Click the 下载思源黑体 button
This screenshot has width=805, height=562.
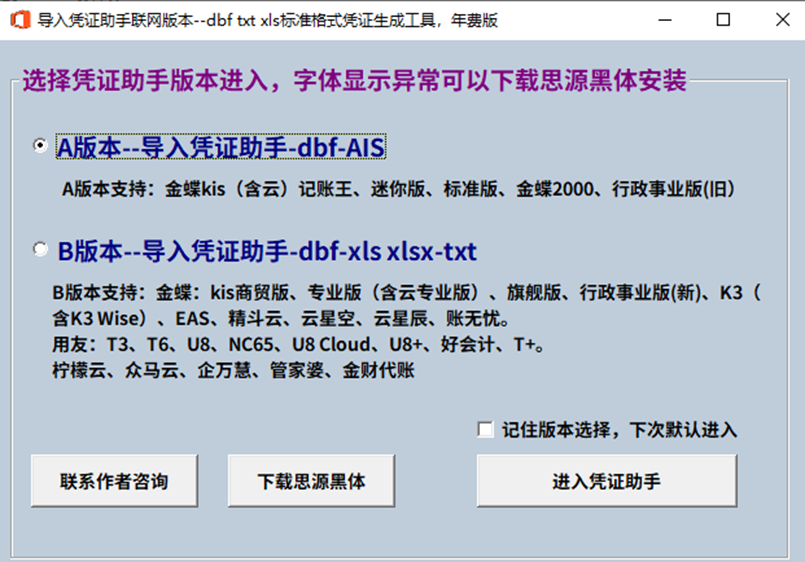(312, 481)
